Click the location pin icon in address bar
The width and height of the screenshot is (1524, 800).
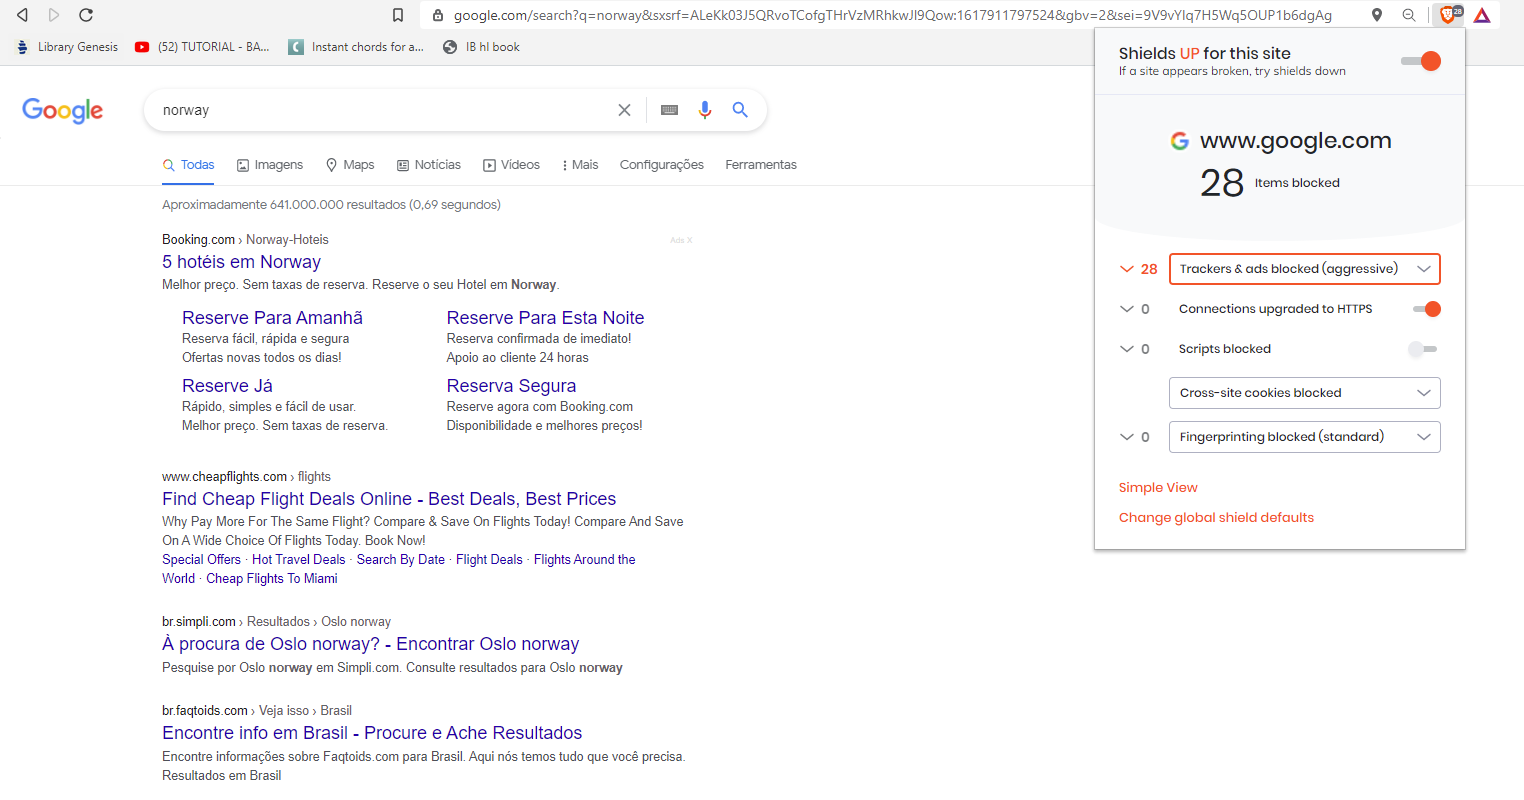coord(1377,15)
